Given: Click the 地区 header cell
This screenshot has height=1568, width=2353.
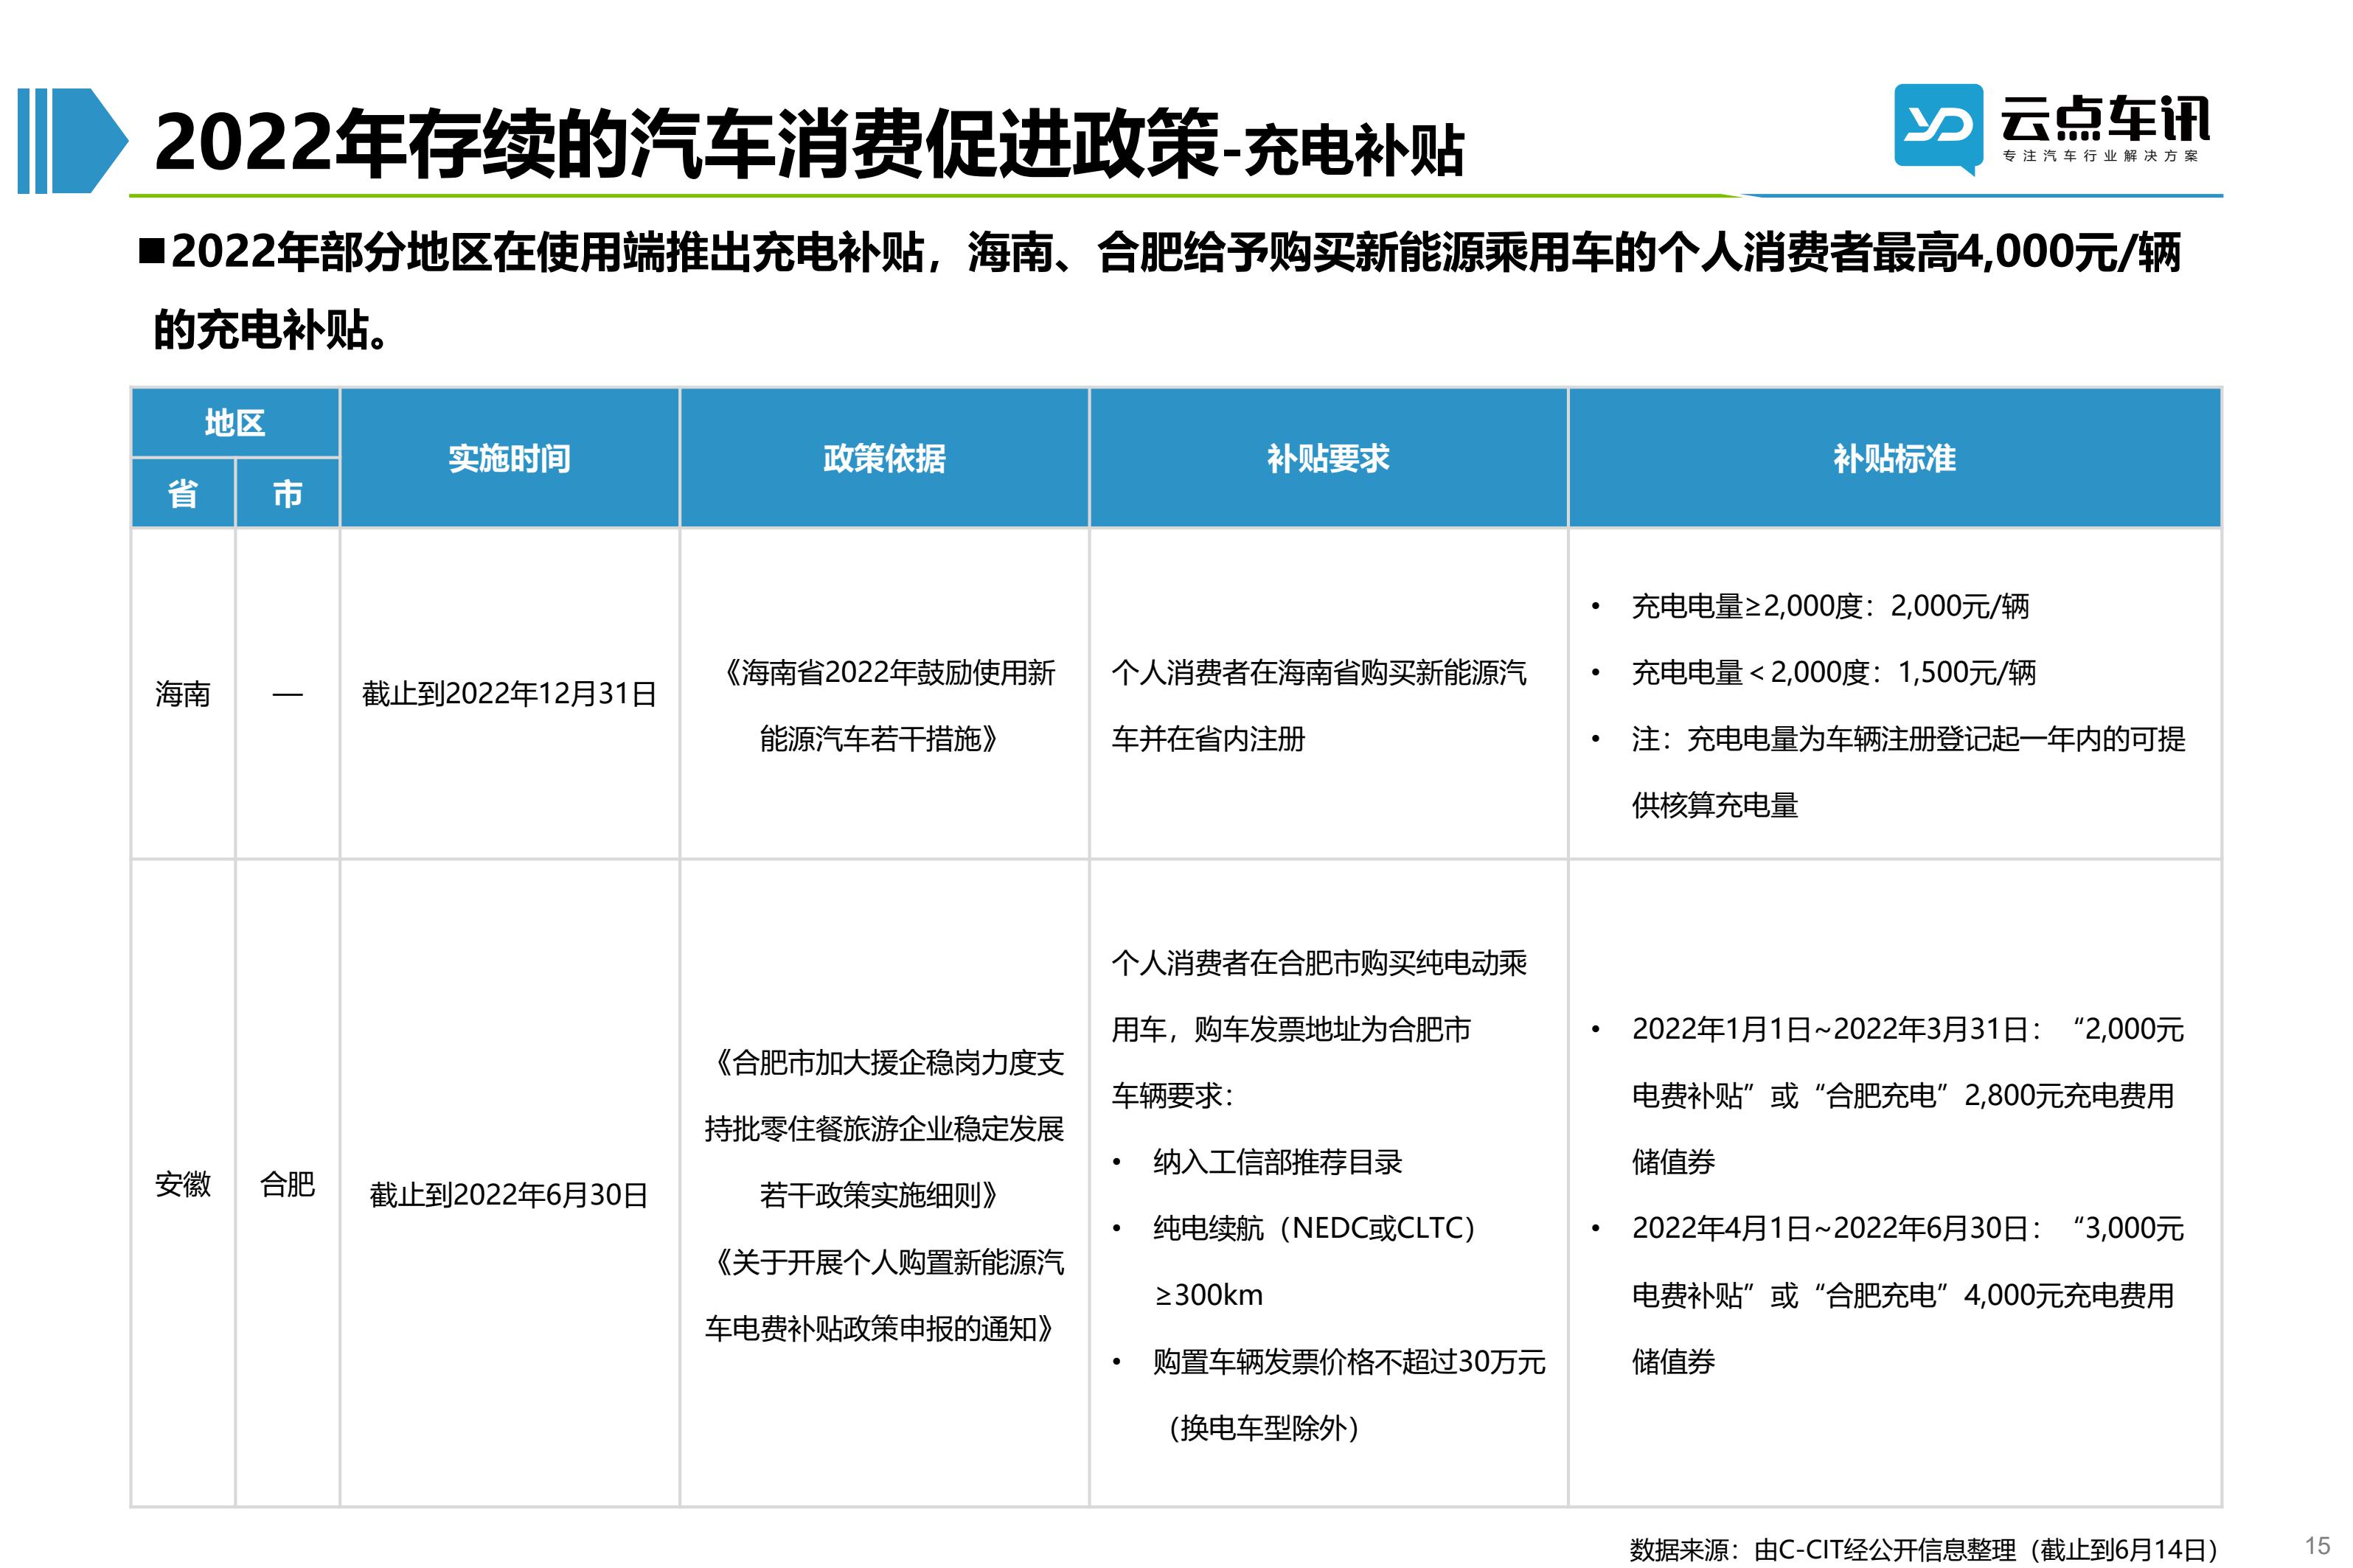Looking at the screenshot, I should (235, 423).
